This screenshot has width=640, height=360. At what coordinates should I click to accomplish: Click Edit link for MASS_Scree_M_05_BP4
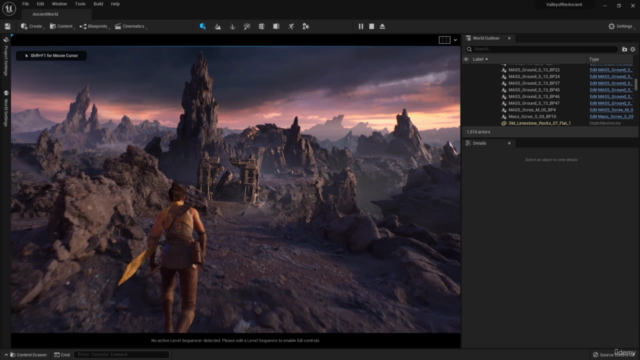[611, 110]
